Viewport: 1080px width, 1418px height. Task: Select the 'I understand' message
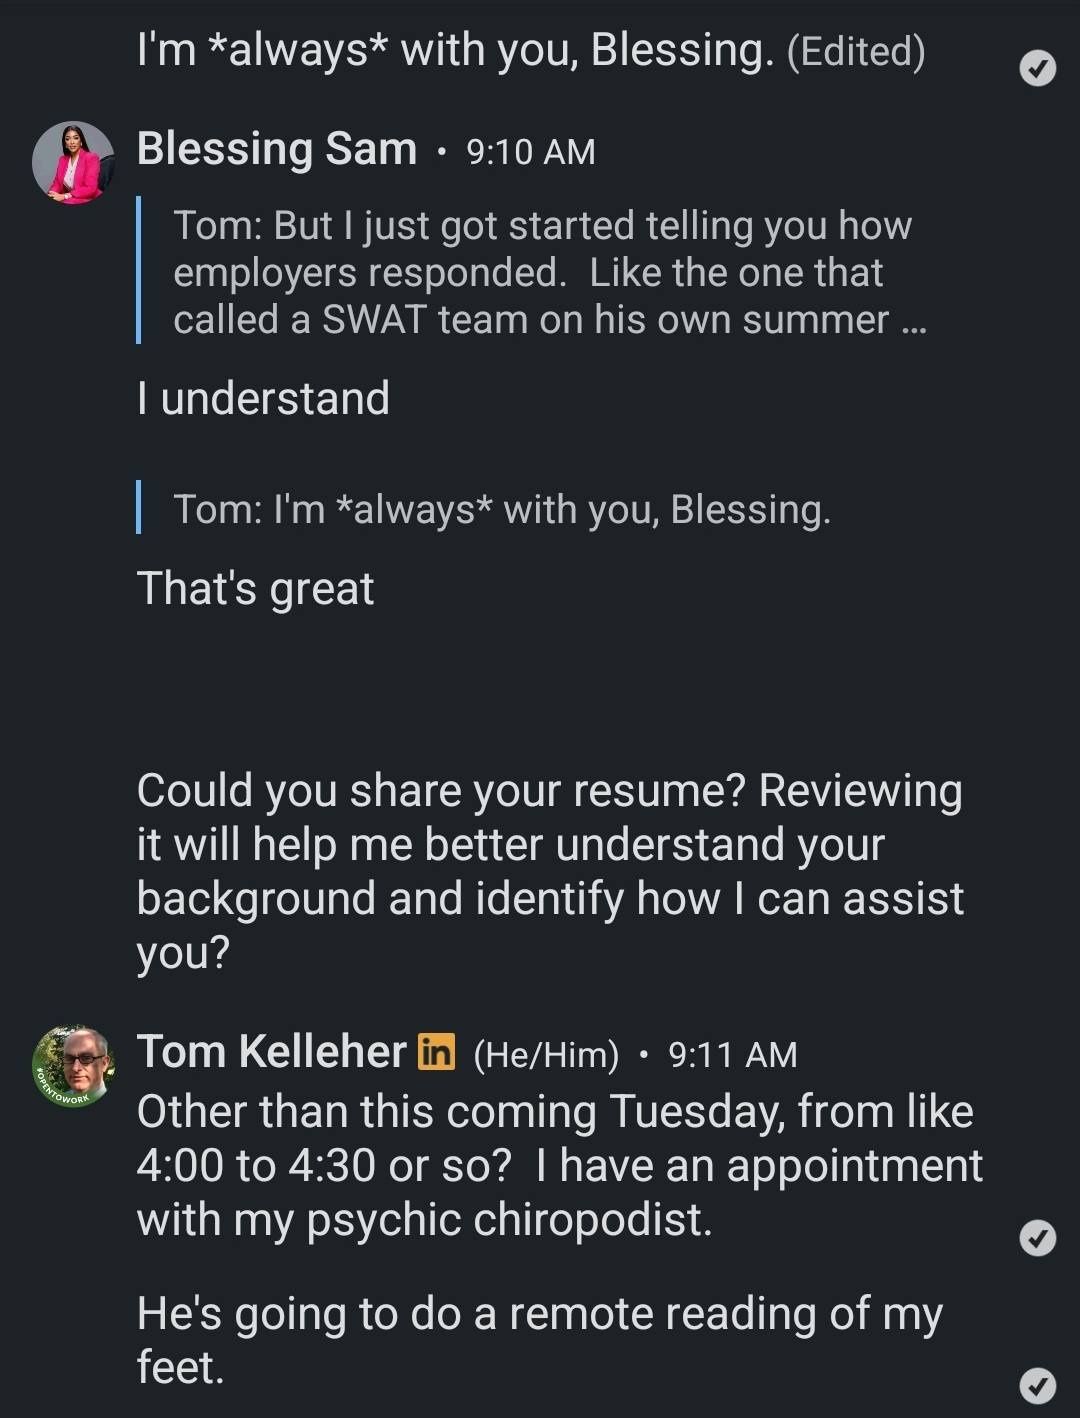[x=264, y=398]
